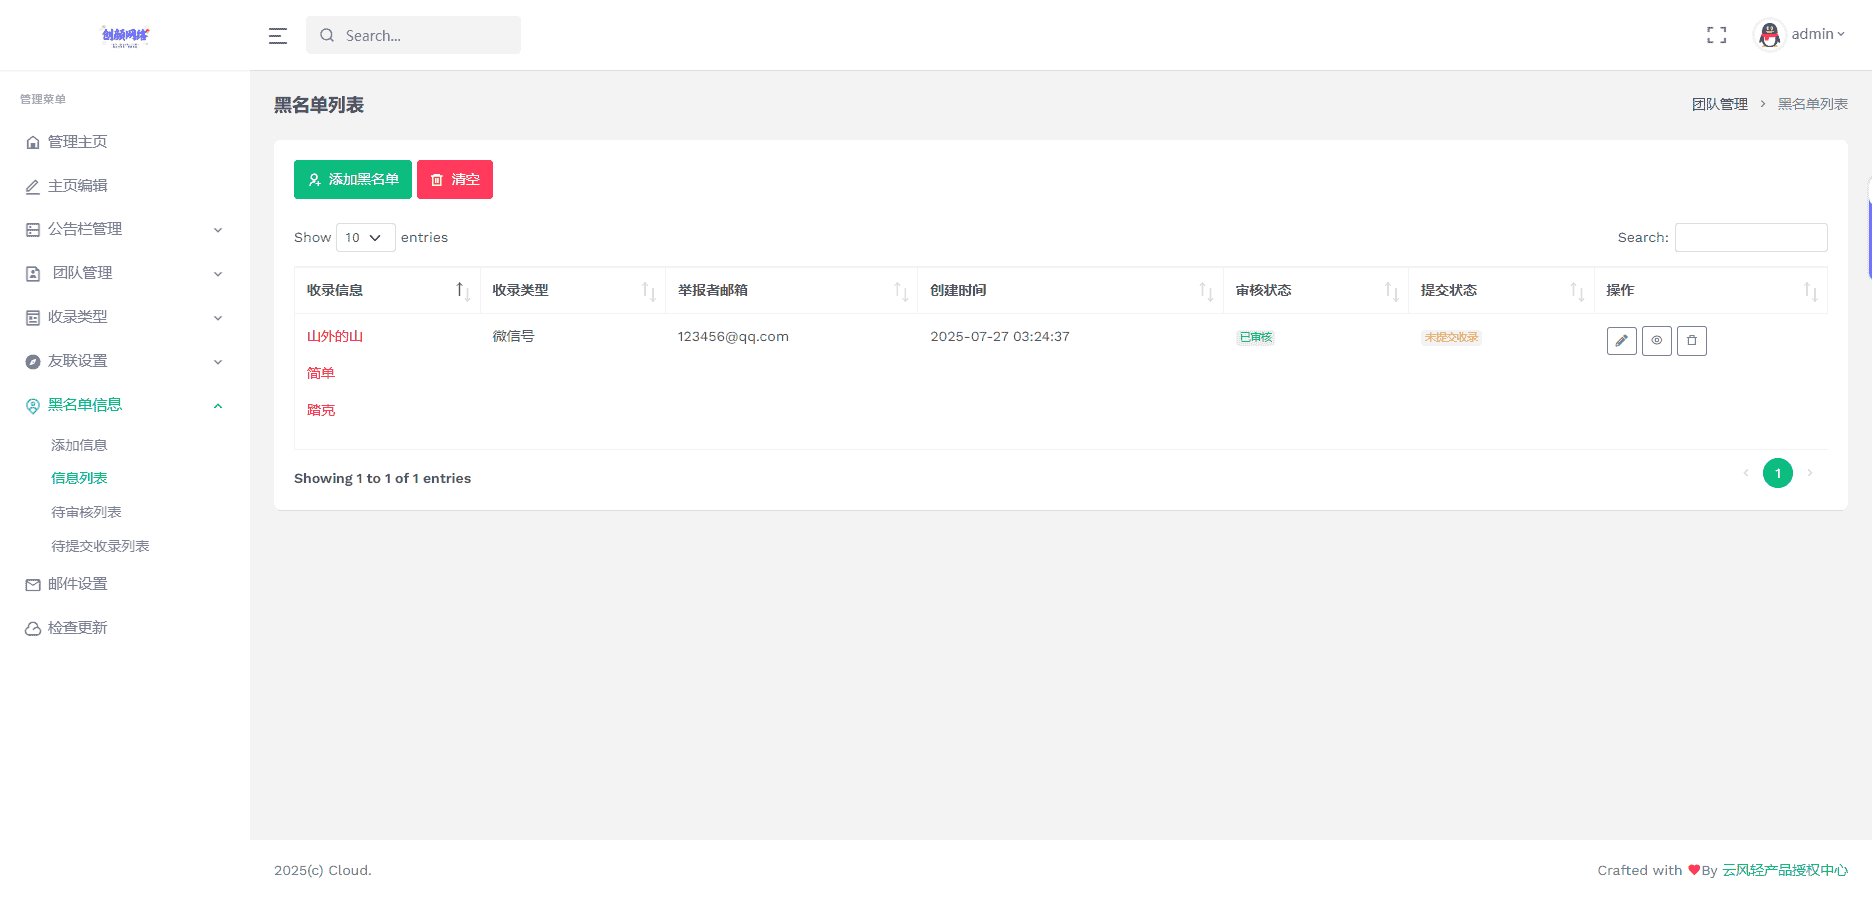Screen dimensions: 1872x900
Task: Collapse the 黑名单信息 sidebar section
Action: [x=124, y=405]
